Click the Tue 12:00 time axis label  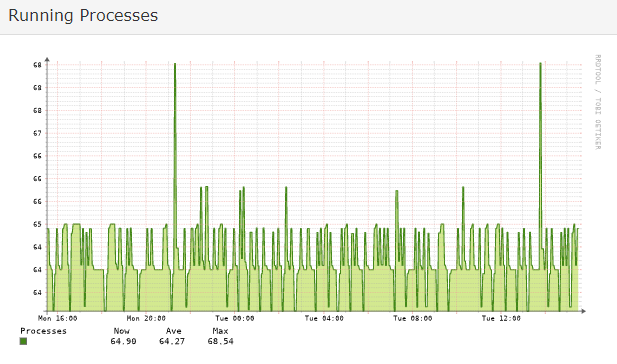point(501,318)
